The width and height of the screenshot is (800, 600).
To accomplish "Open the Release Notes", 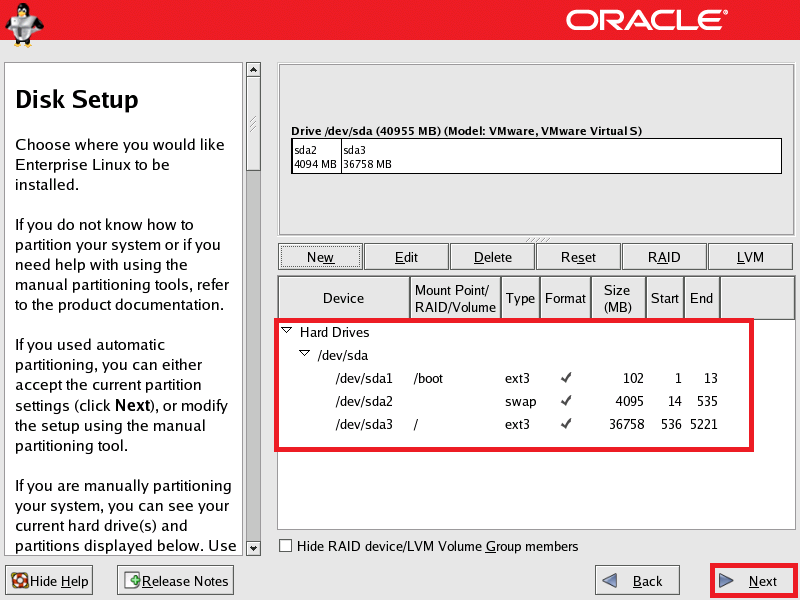I will (176, 581).
